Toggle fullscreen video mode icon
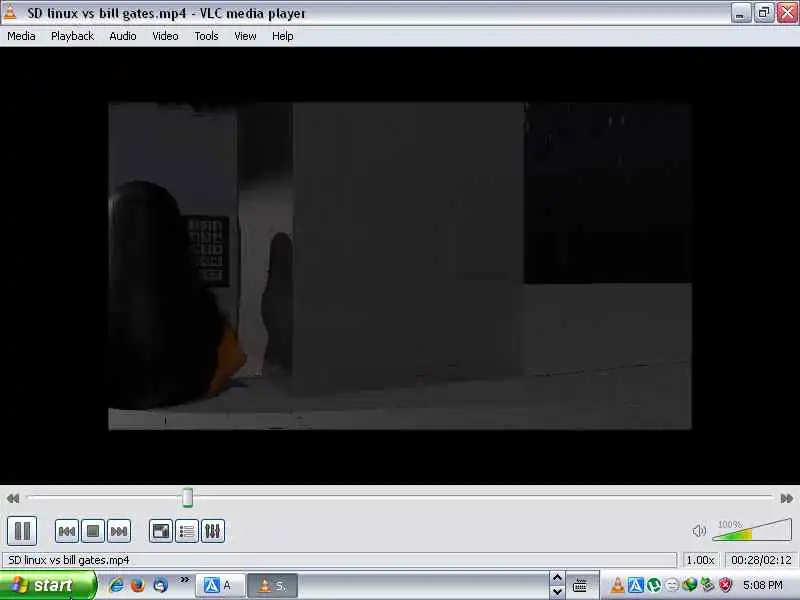The height and width of the screenshot is (600, 800). (161, 532)
